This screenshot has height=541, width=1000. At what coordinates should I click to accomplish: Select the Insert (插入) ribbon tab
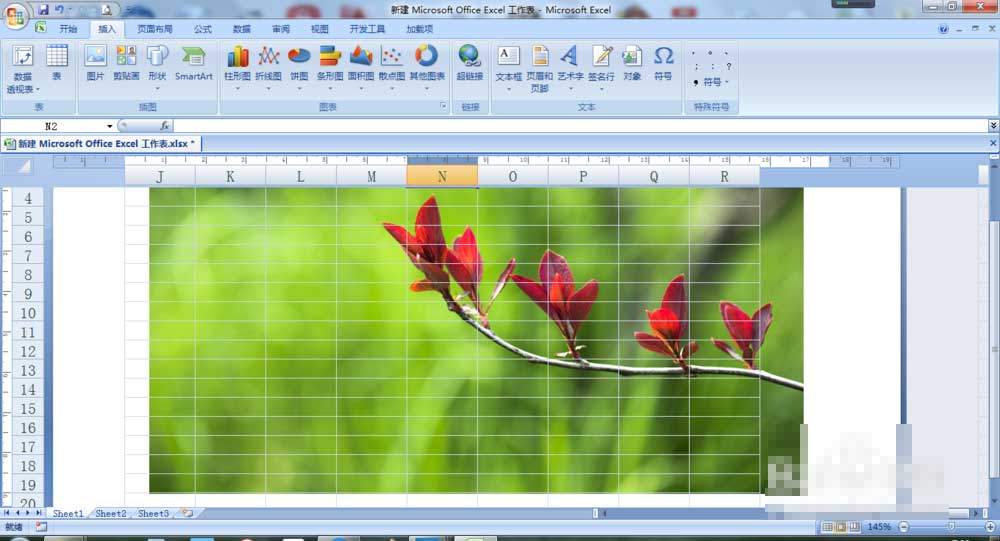click(107, 29)
